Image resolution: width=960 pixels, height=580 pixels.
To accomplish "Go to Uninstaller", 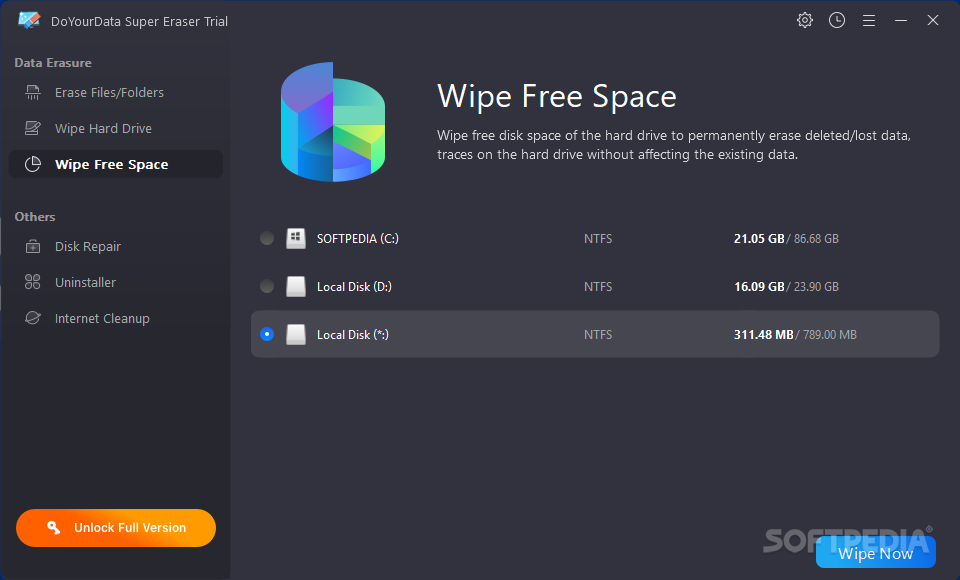I will point(116,282).
